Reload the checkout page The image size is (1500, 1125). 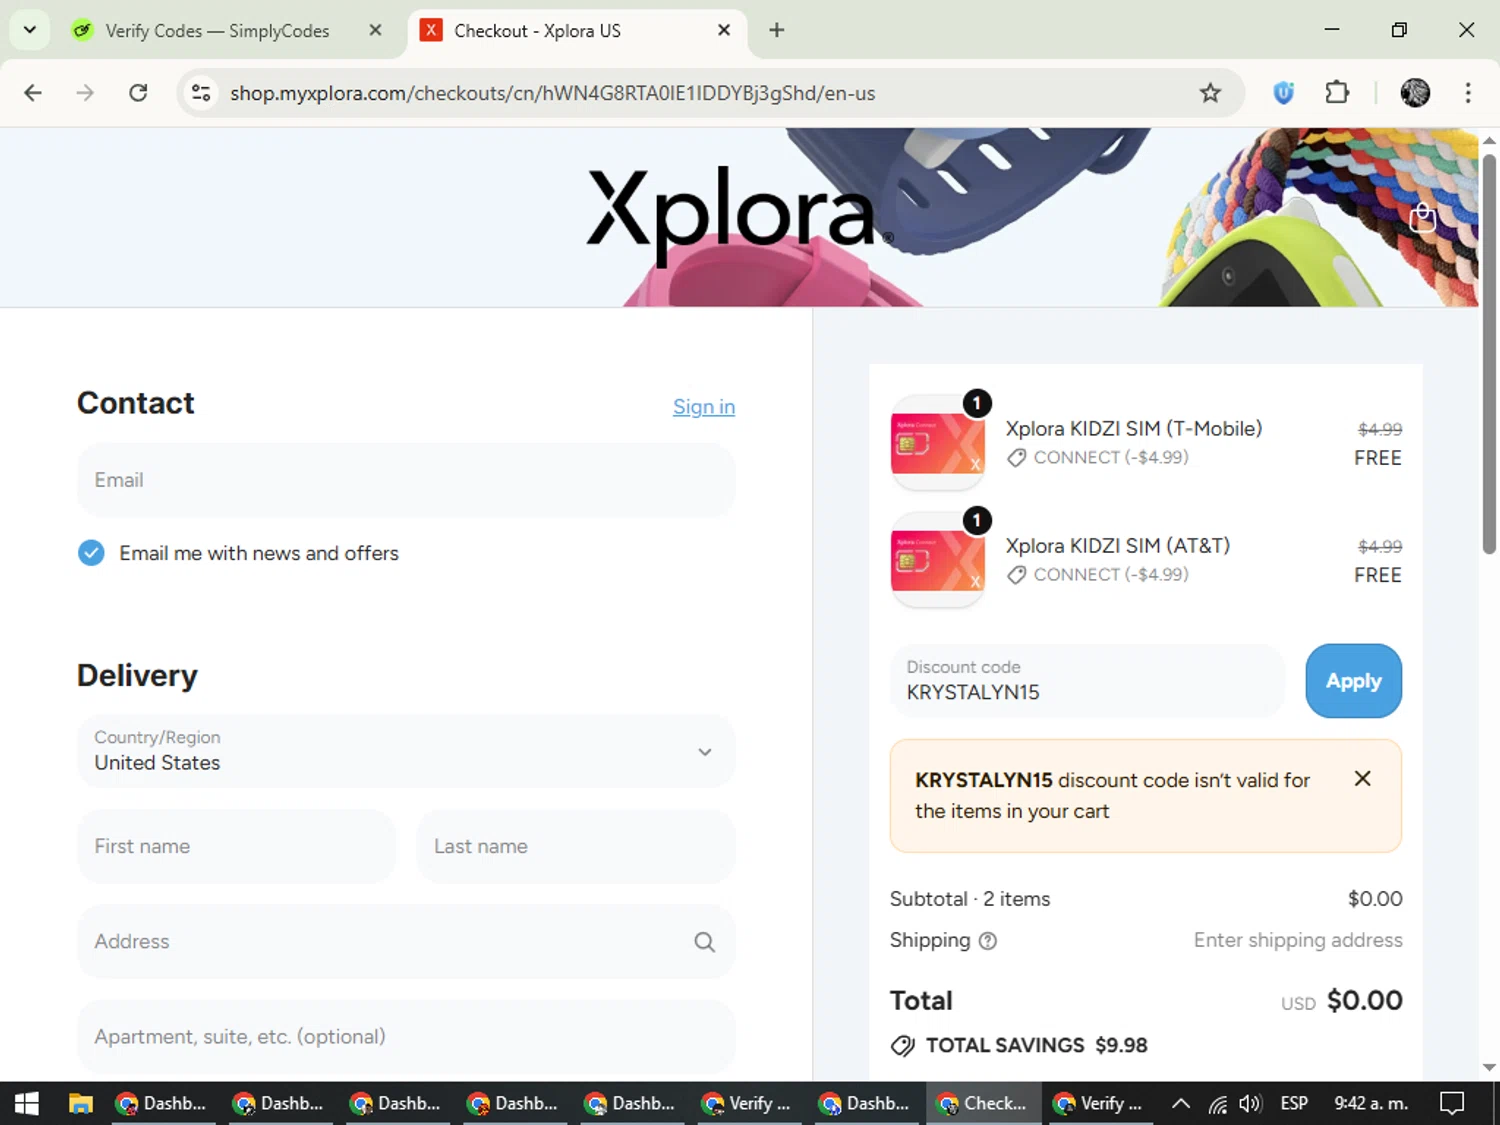[138, 93]
